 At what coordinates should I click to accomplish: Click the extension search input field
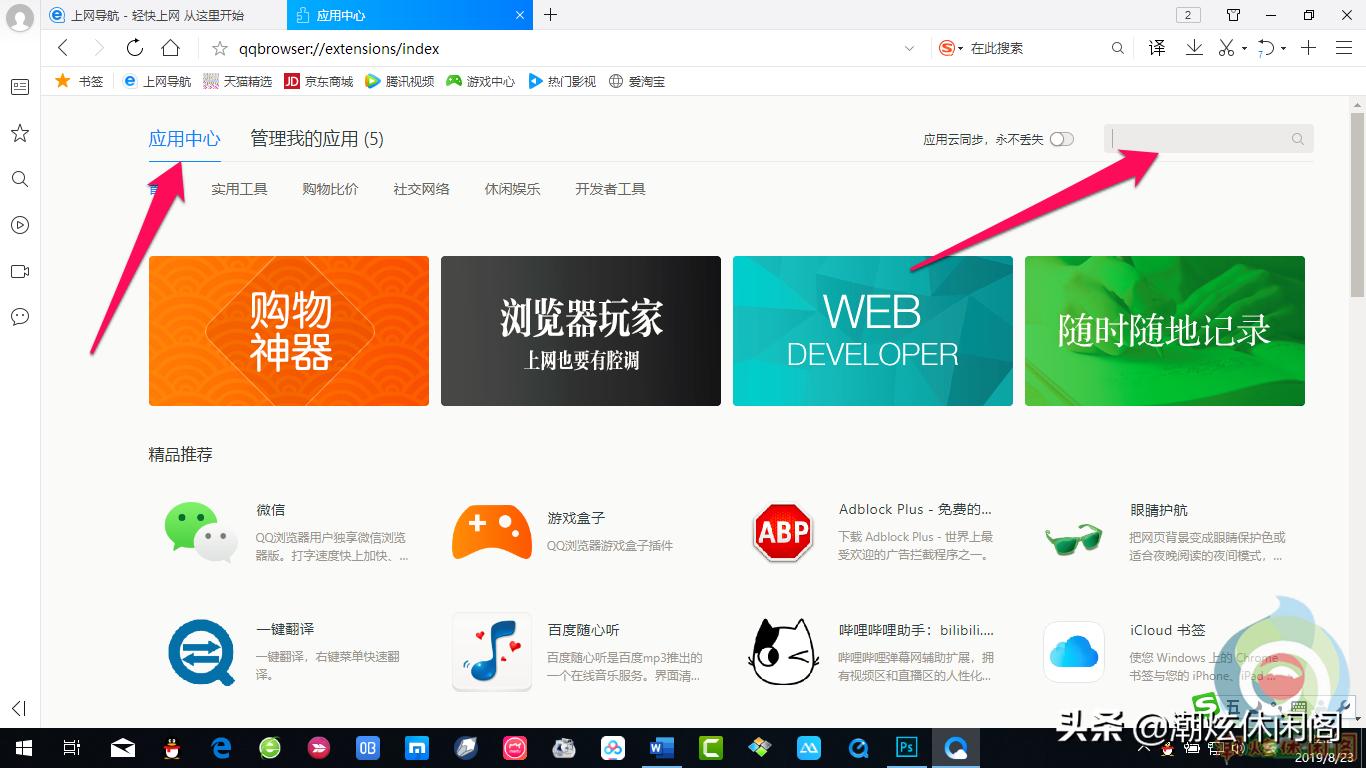pyautogui.click(x=1200, y=139)
